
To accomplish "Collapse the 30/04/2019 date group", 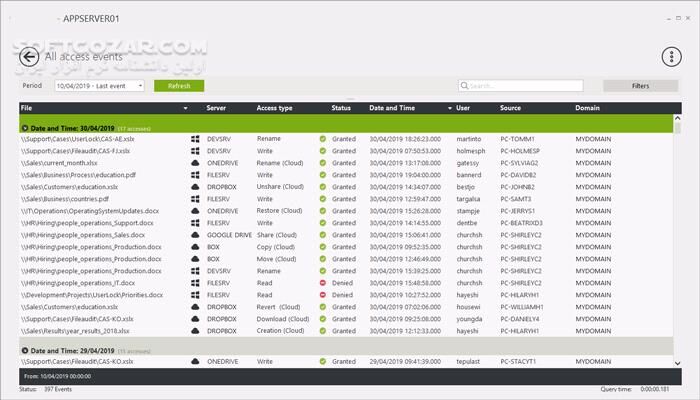I will click(24, 128).
